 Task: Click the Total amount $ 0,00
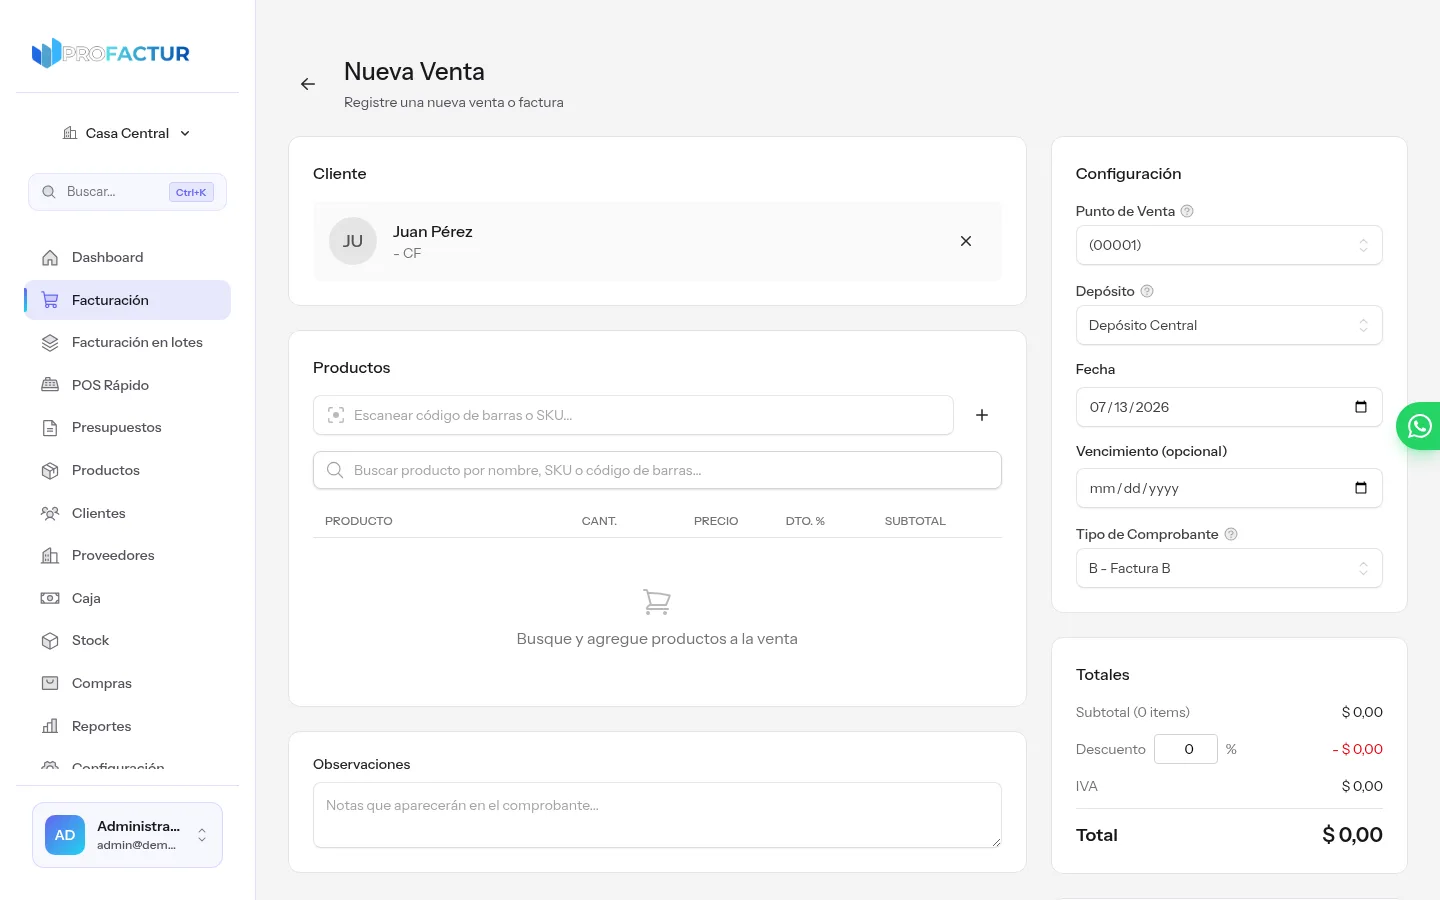point(1352,835)
